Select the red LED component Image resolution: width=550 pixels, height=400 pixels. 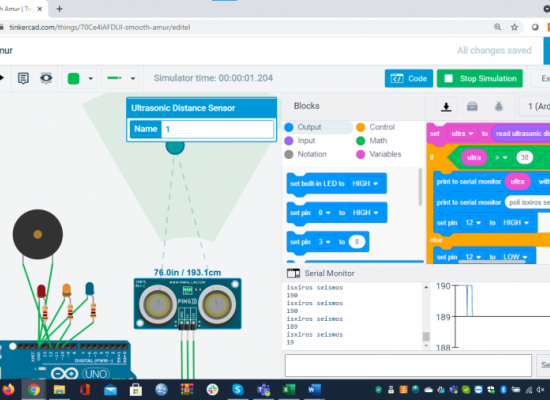click(41, 291)
